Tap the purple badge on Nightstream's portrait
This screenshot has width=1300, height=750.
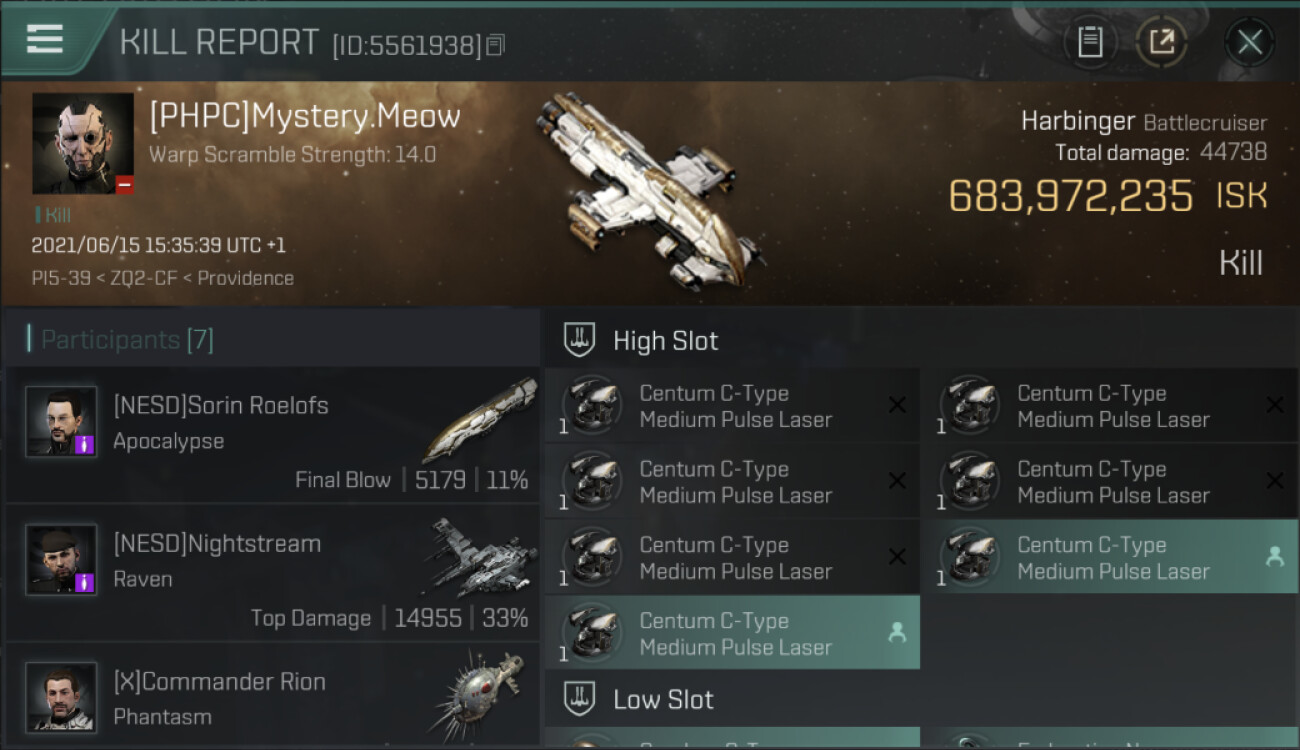click(x=85, y=581)
